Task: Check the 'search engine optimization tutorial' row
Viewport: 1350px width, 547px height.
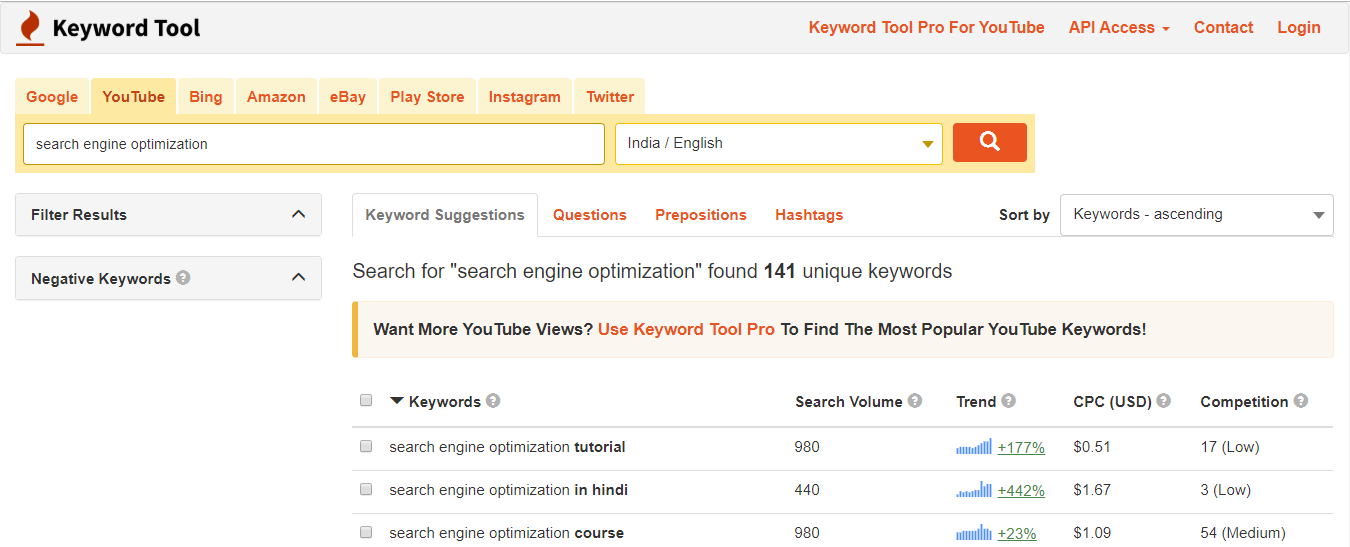Action: (366, 447)
